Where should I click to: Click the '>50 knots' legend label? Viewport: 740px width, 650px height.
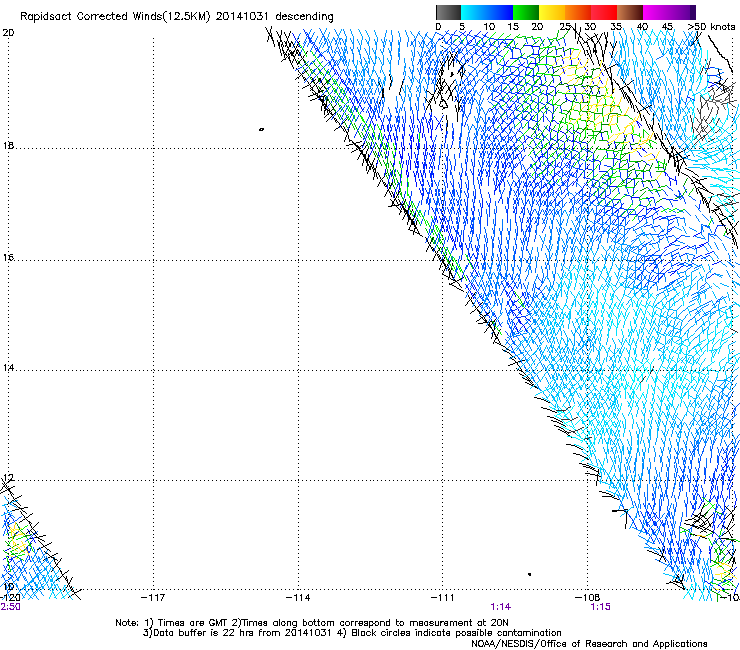711,27
